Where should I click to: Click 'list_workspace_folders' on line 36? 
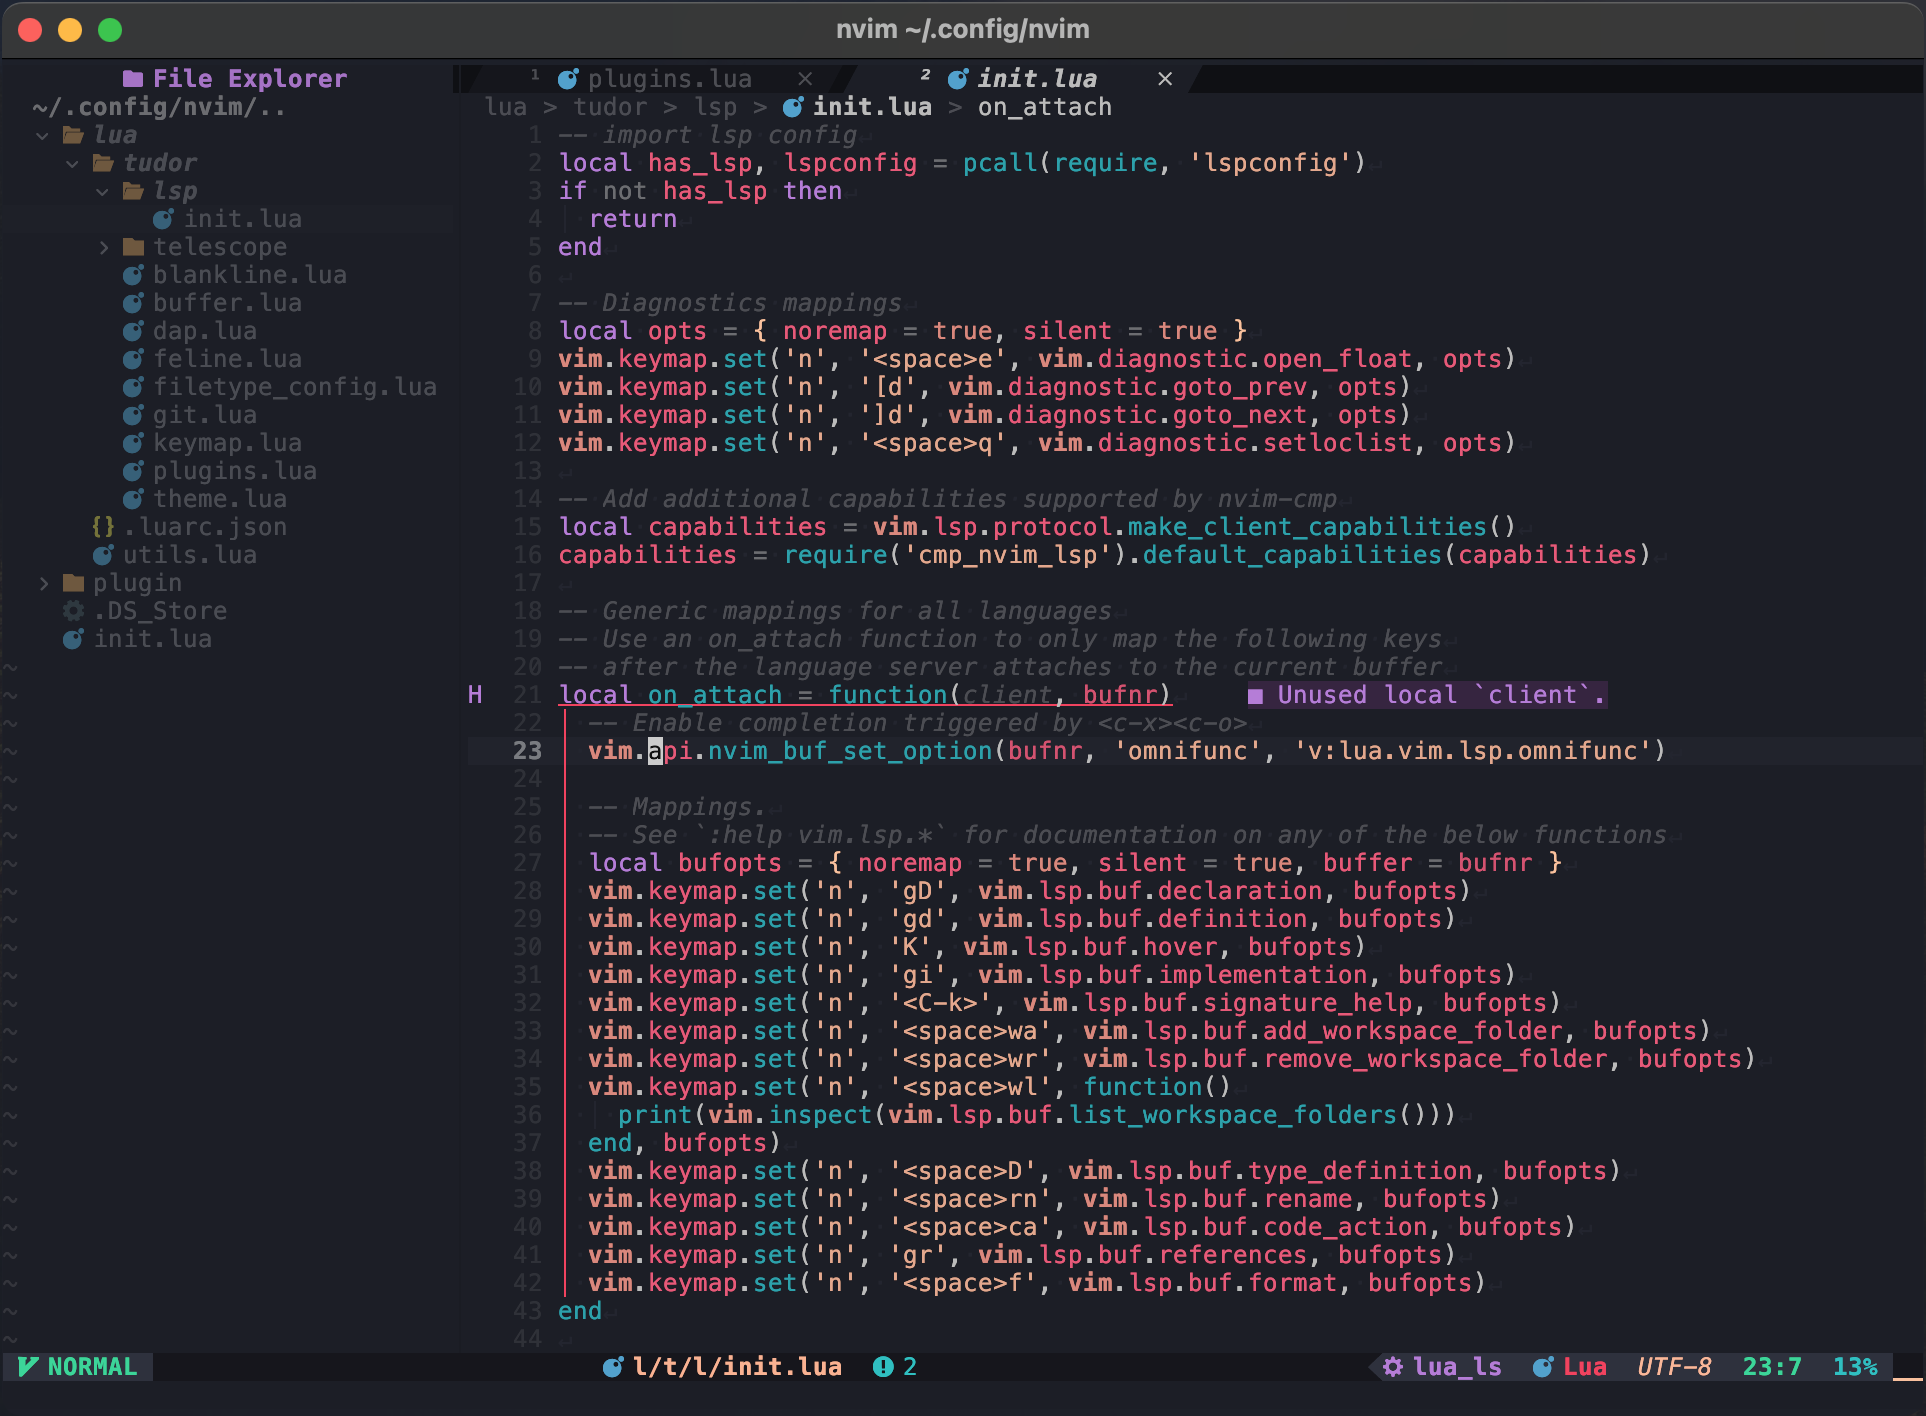[1232, 1115]
